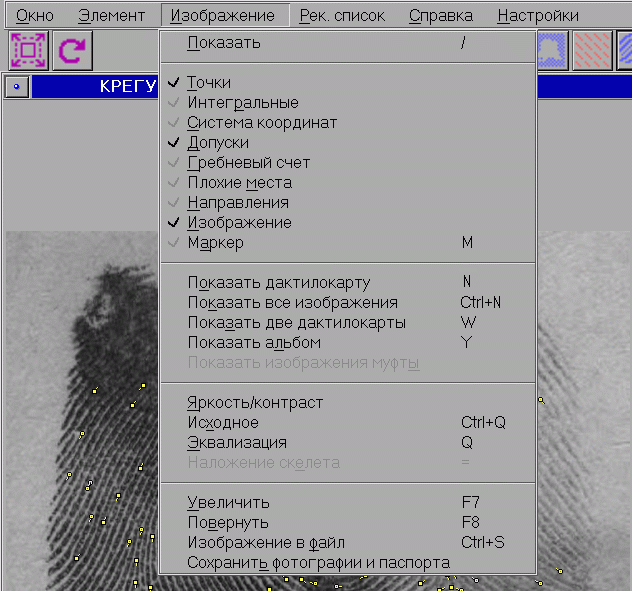Select Сохранить фотографии и паспорта
Screen dimensions: 632x591
click(x=347, y=562)
